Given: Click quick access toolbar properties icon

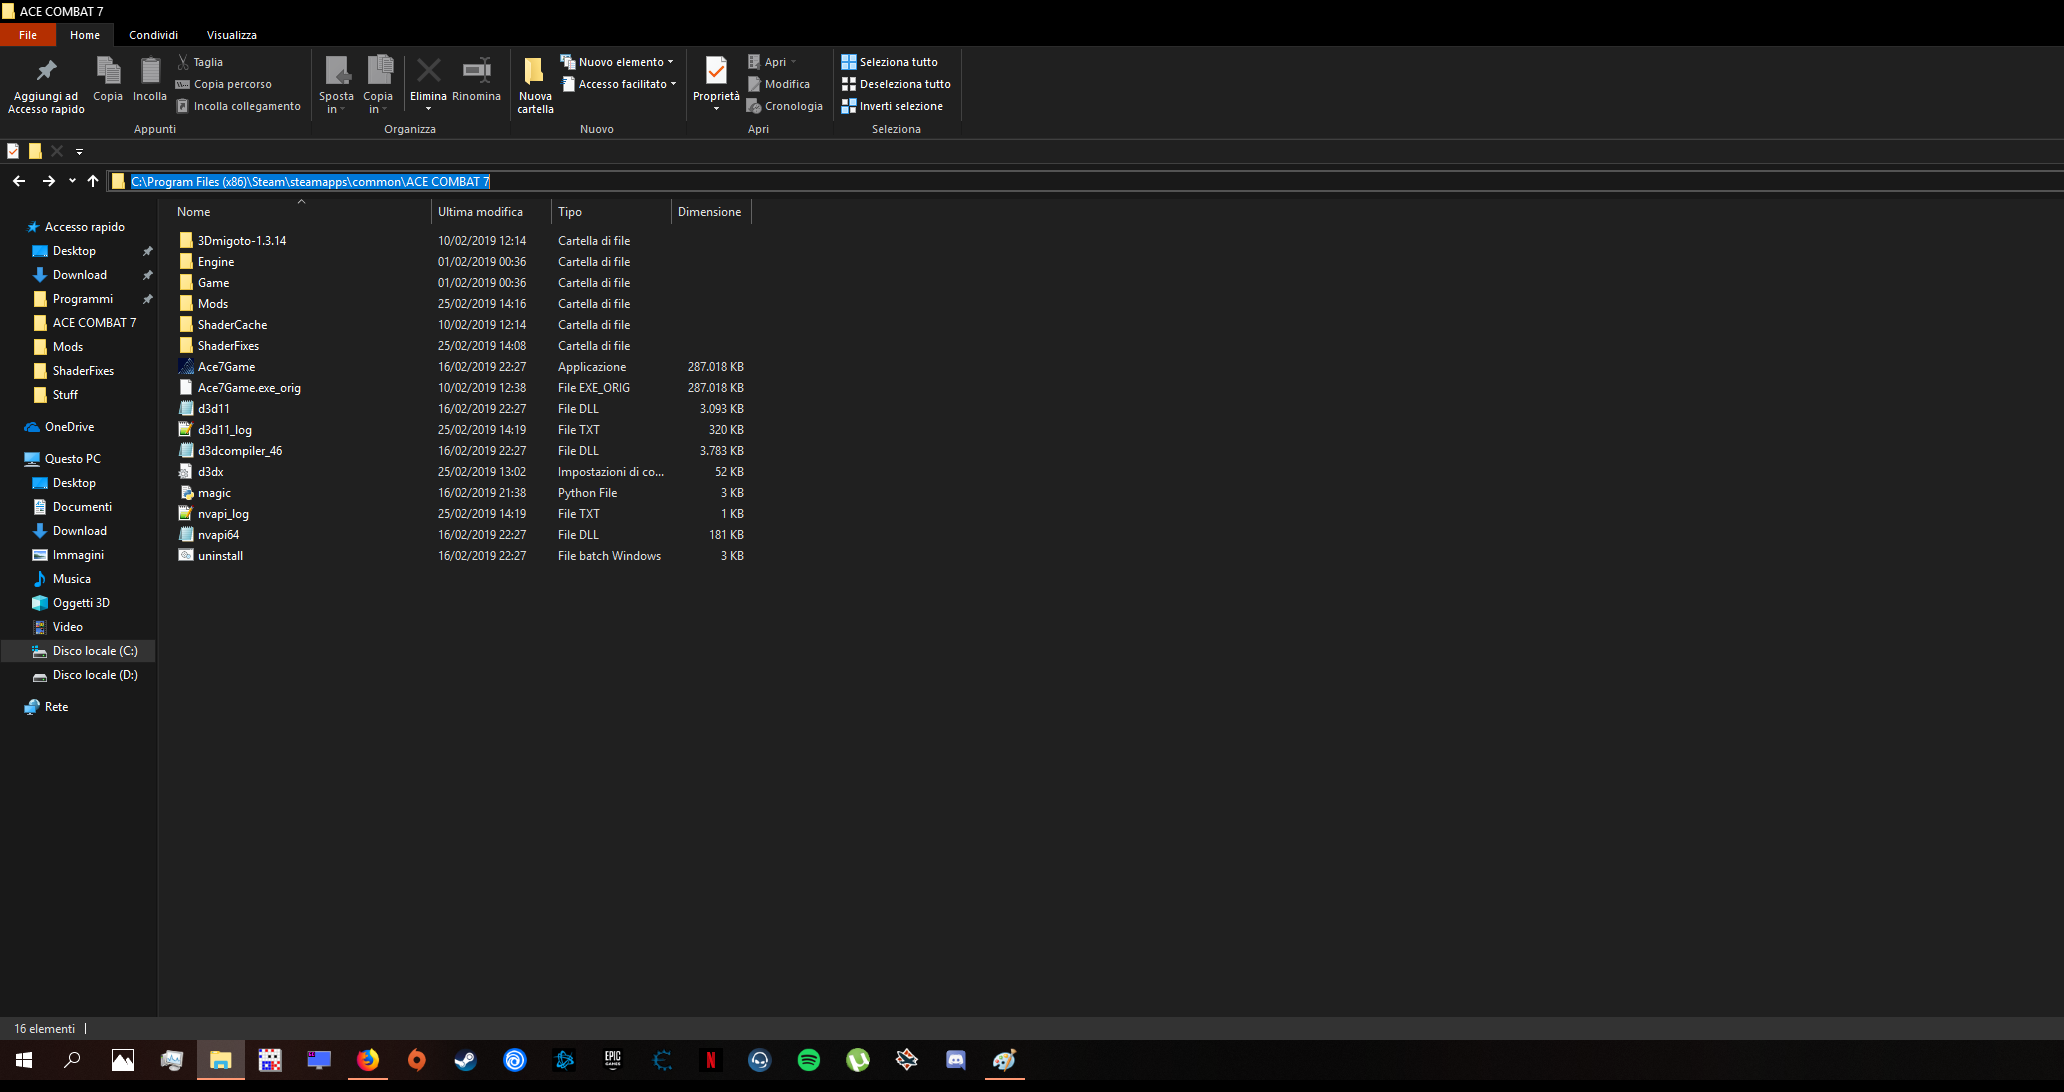Looking at the screenshot, I should 13,151.
